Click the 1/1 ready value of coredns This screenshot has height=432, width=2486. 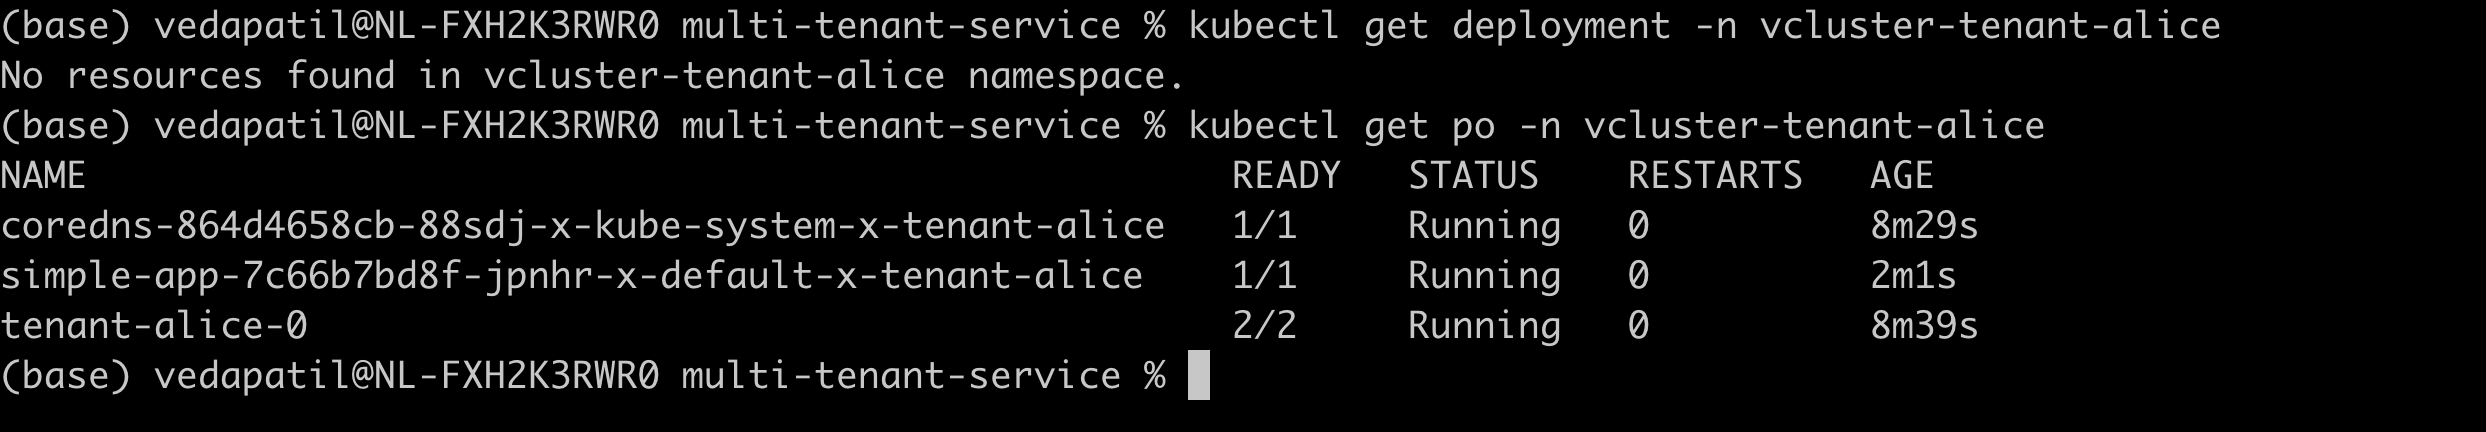1264,226
